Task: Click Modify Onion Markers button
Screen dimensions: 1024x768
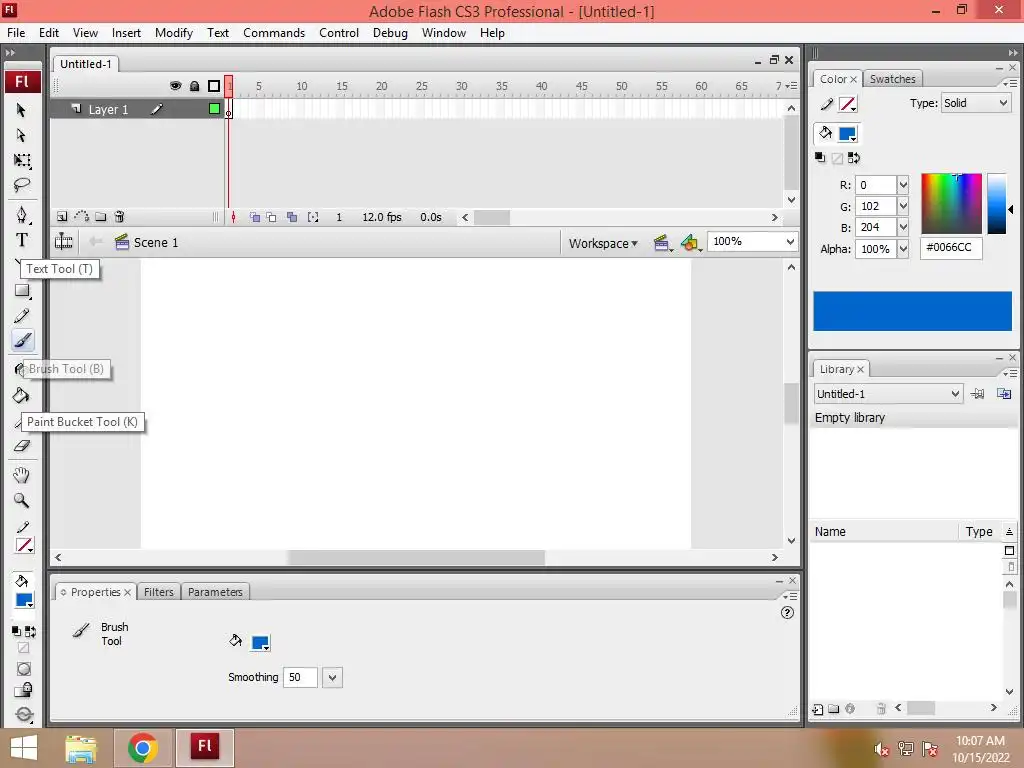Action: tap(313, 217)
